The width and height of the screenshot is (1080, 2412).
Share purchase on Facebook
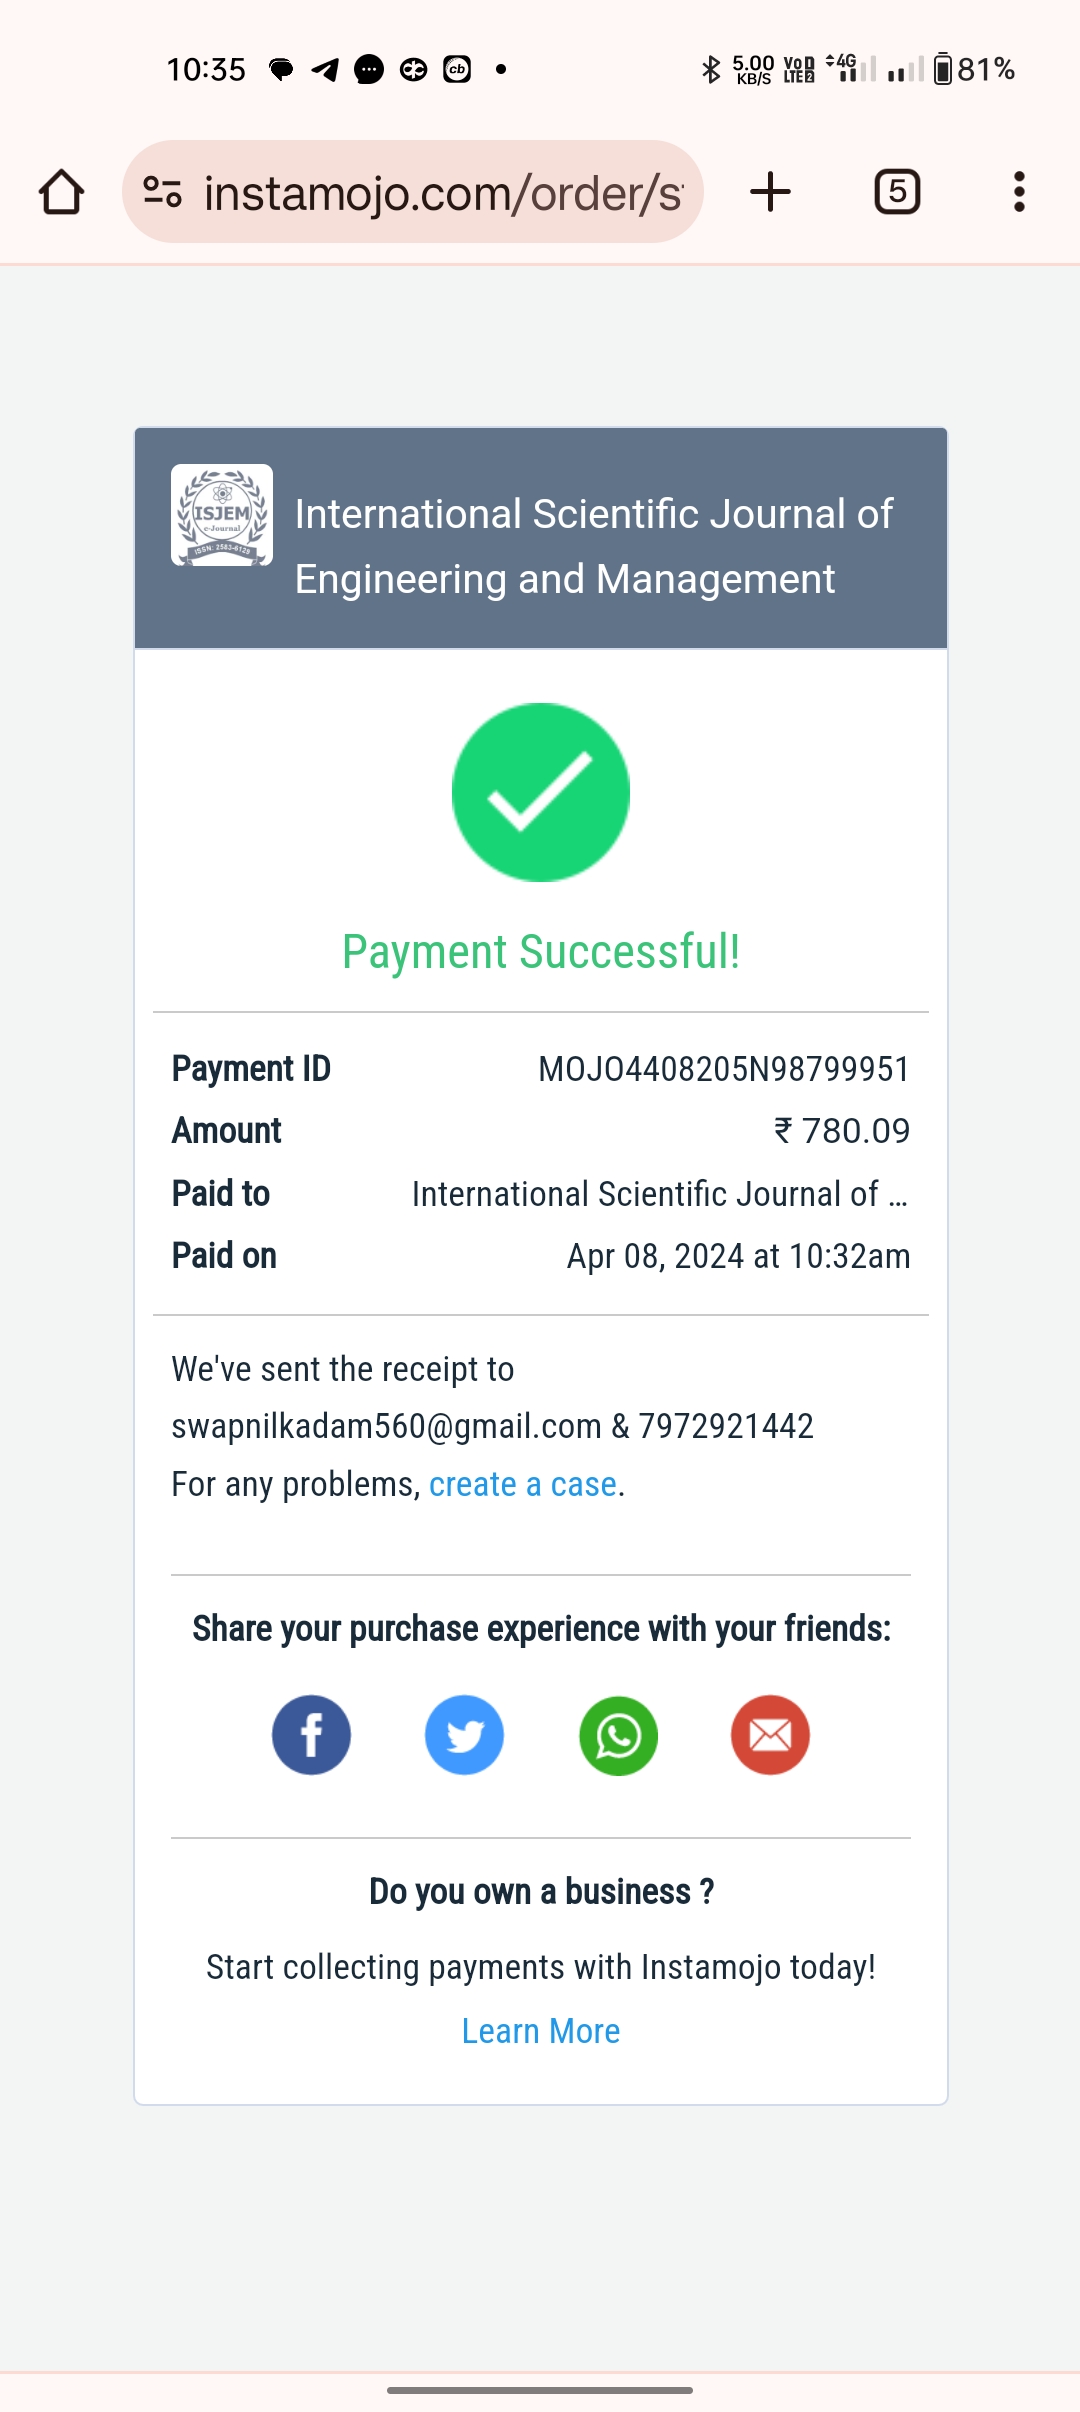pos(311,1735)
